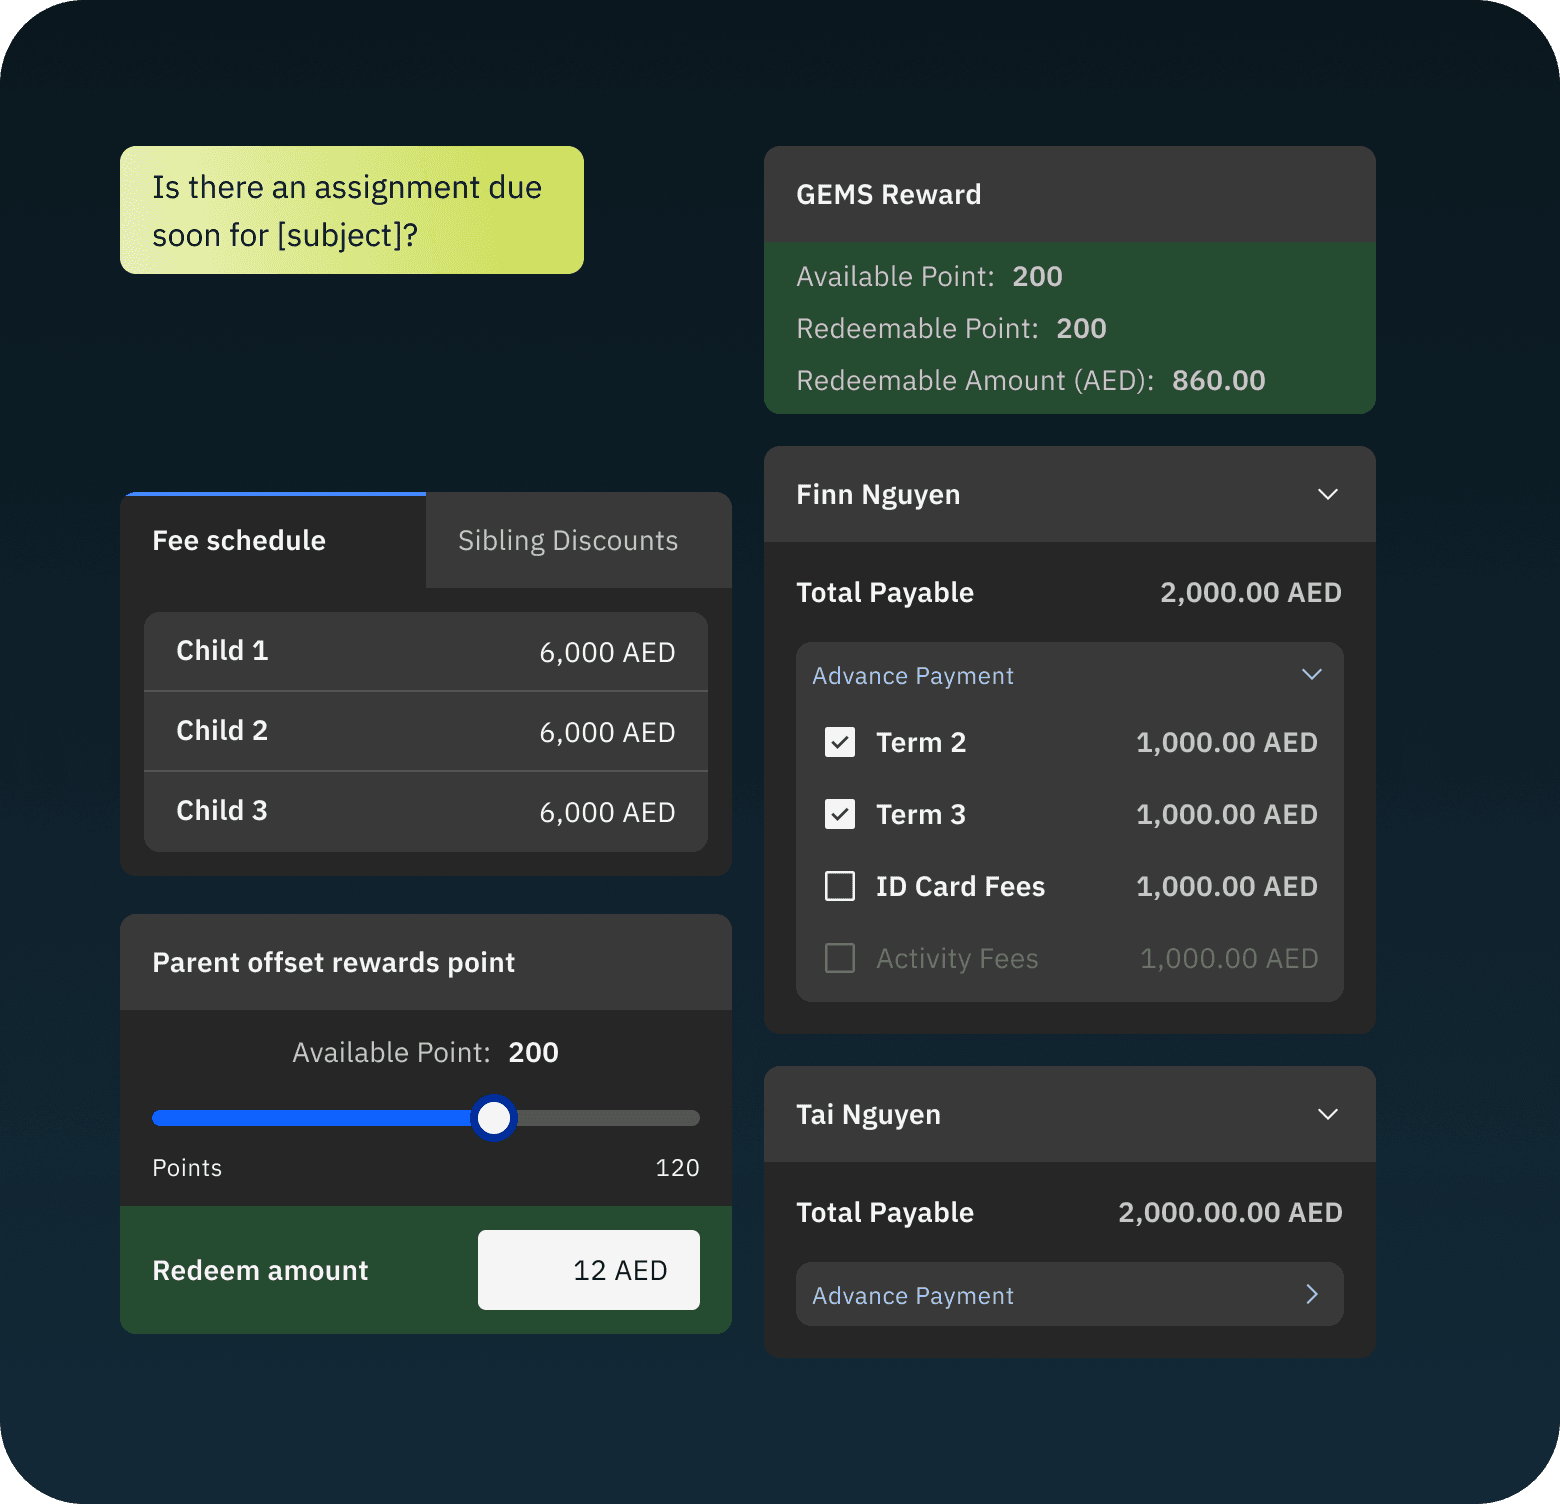Select the Child 2 fee row

pyautogui.click(x=425, y=731)
